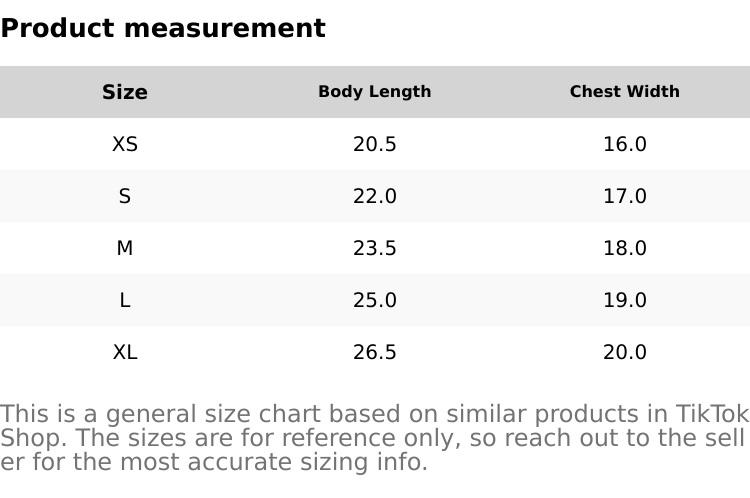Select the XS size cell
750x498 pixels.
[125, 144]
